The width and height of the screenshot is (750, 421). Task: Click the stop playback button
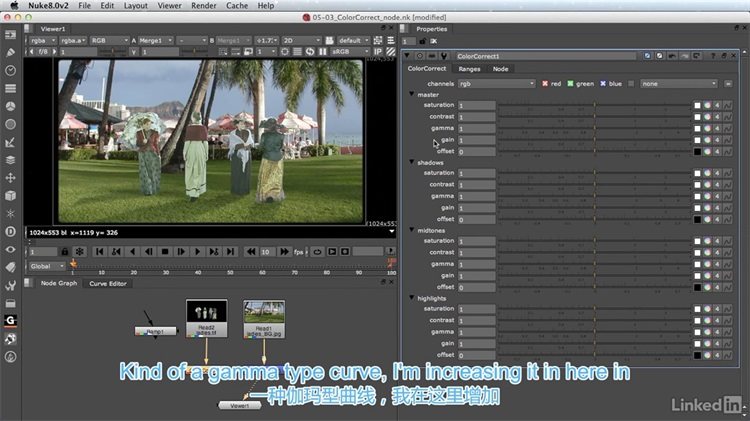coord(165,251)
